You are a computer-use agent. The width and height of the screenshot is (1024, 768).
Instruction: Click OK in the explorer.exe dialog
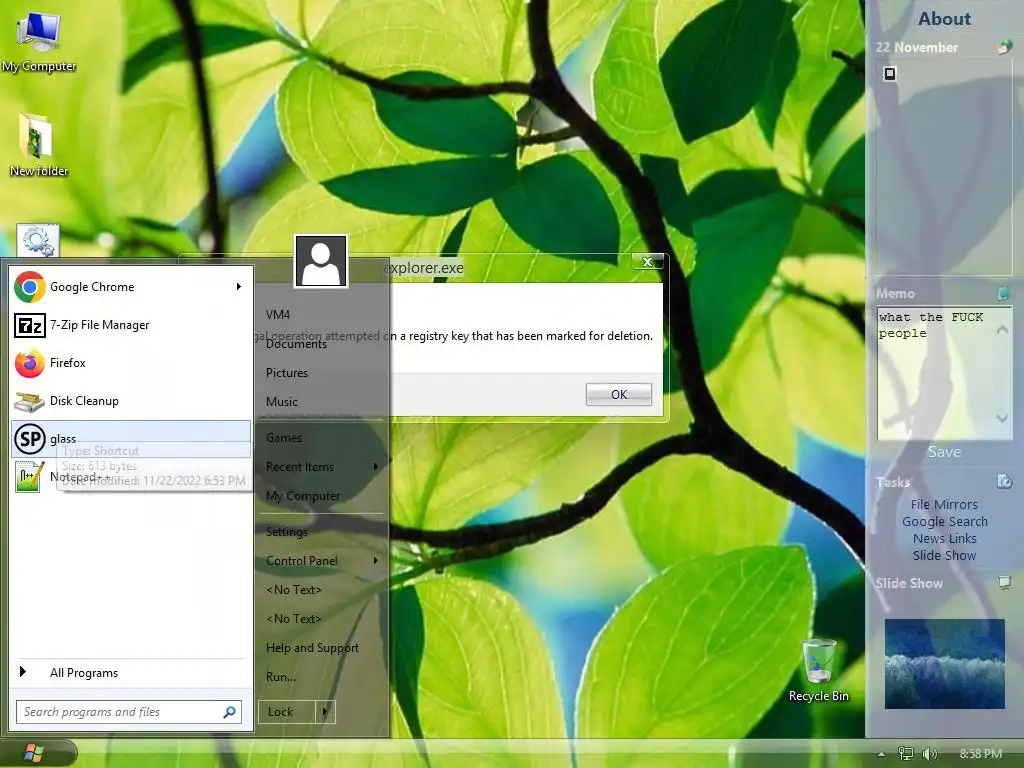coord(618,394)
